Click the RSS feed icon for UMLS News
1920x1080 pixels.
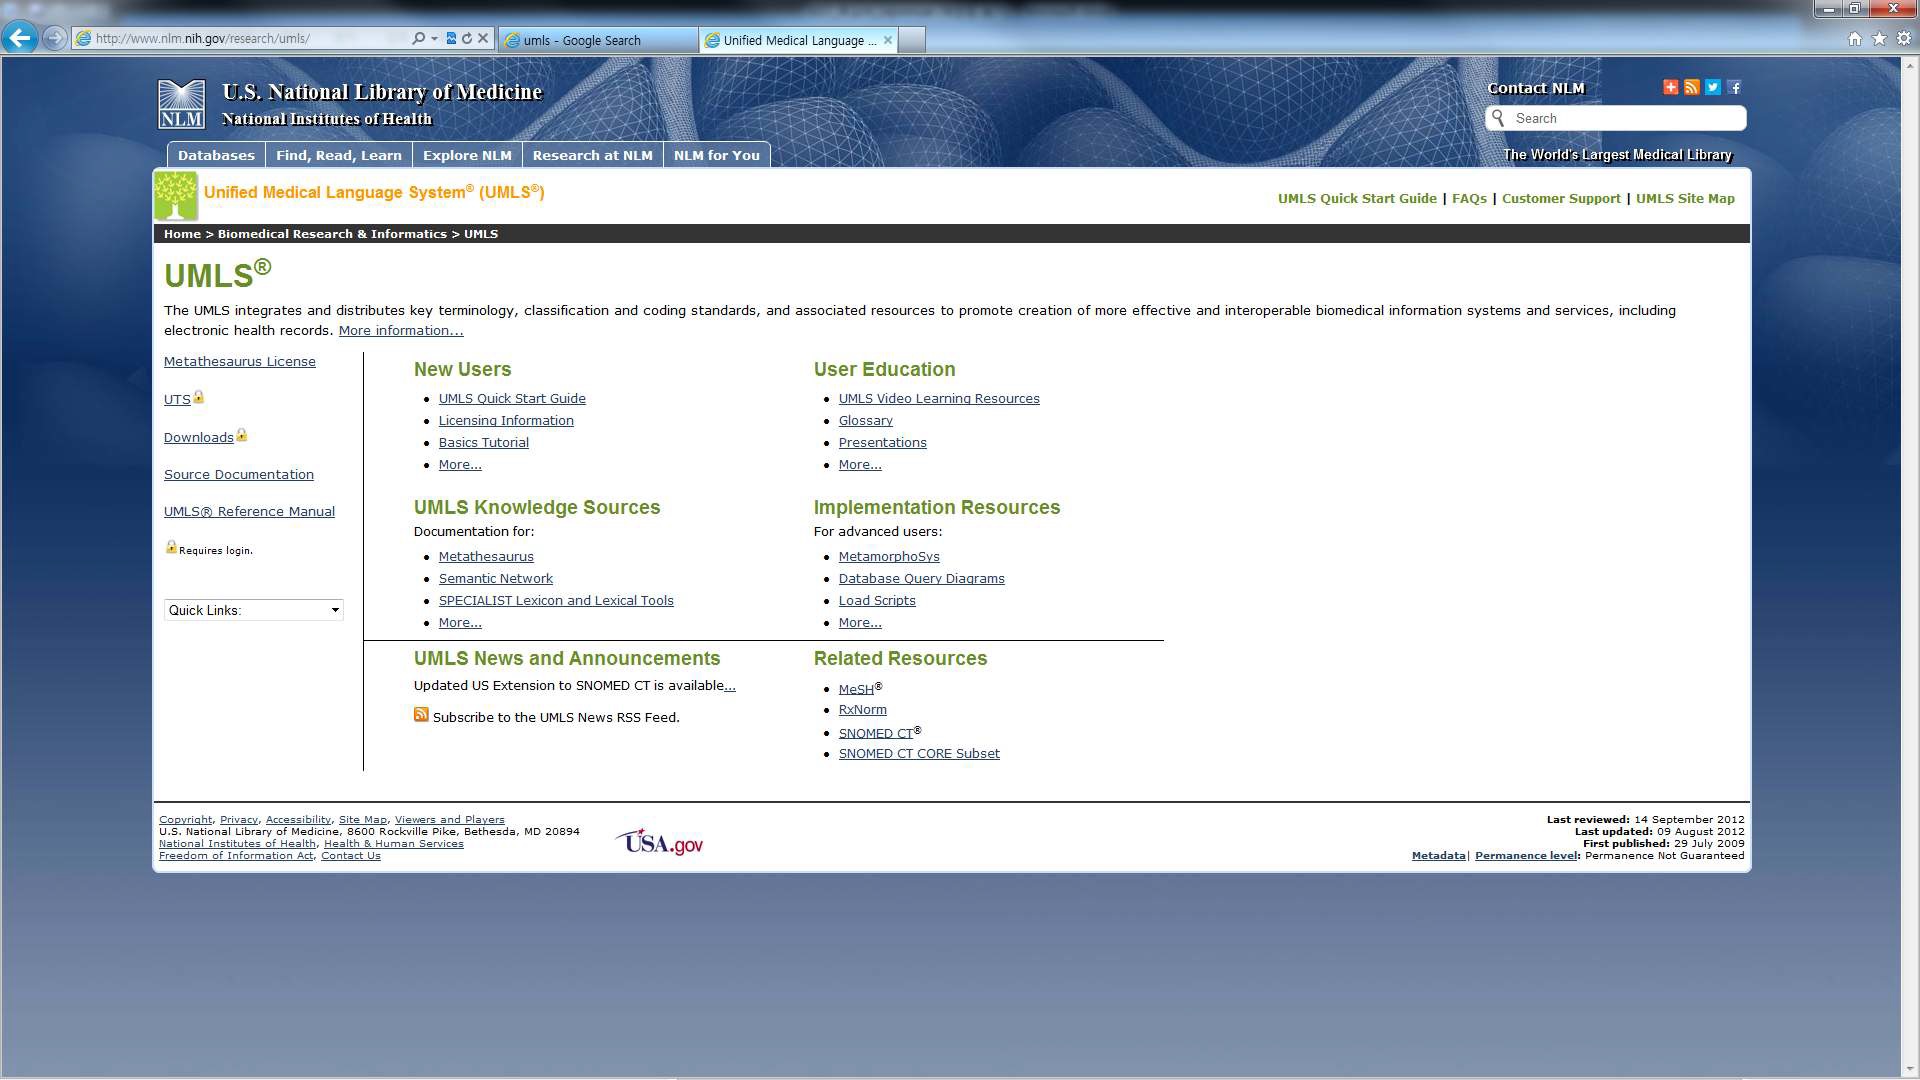pos(421,715)
